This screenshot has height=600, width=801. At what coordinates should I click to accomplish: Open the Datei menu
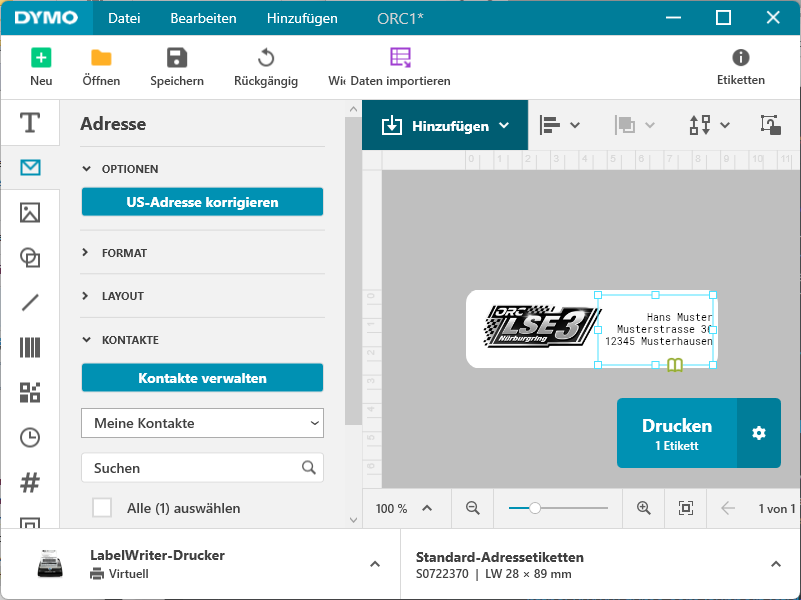click(124, 18)
